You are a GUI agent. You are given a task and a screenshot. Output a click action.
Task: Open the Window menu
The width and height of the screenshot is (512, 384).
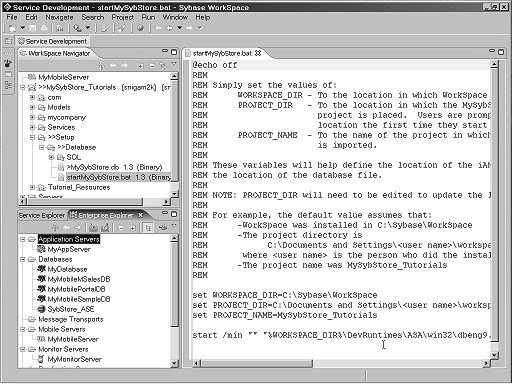[175, 17]
